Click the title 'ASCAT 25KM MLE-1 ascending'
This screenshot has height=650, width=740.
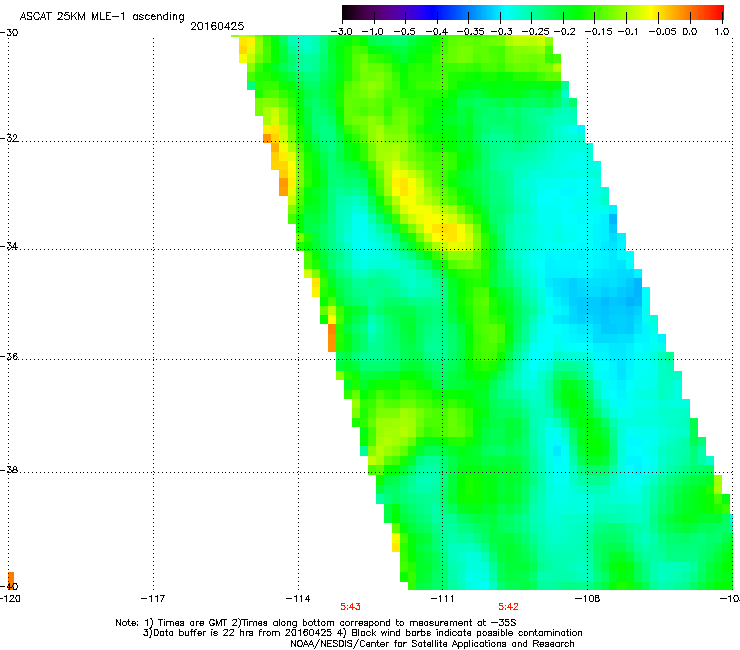coord(102,17)
